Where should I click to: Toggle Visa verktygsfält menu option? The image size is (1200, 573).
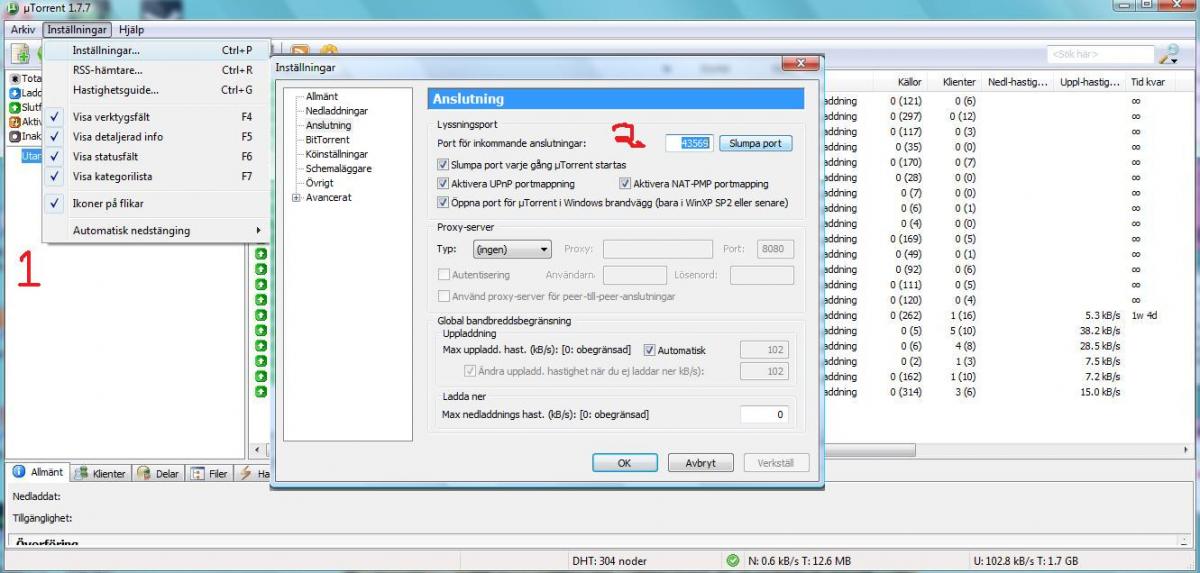(x=156, y=117)
